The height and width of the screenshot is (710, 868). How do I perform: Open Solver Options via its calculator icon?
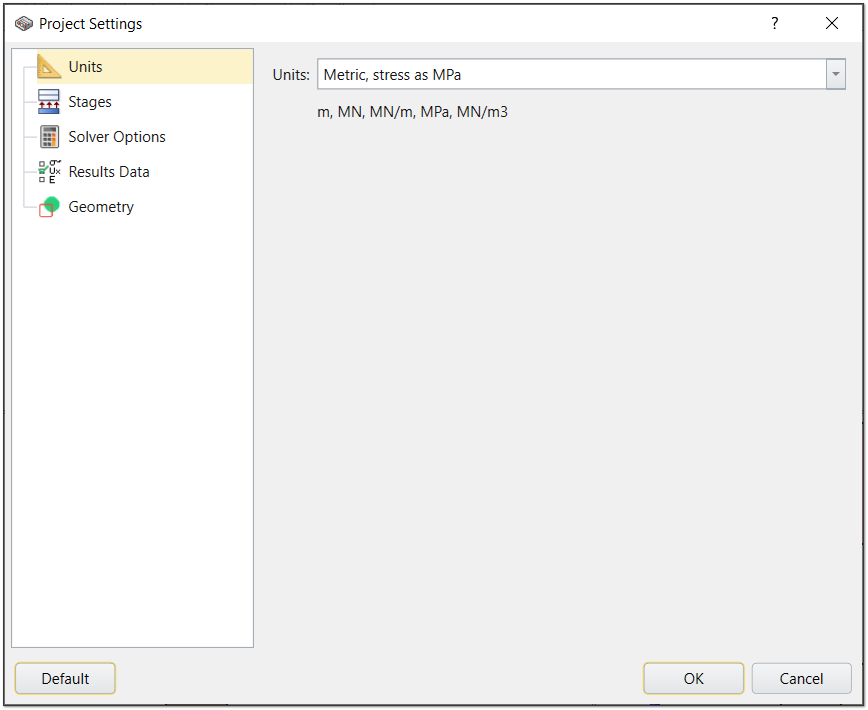(47, 136)
